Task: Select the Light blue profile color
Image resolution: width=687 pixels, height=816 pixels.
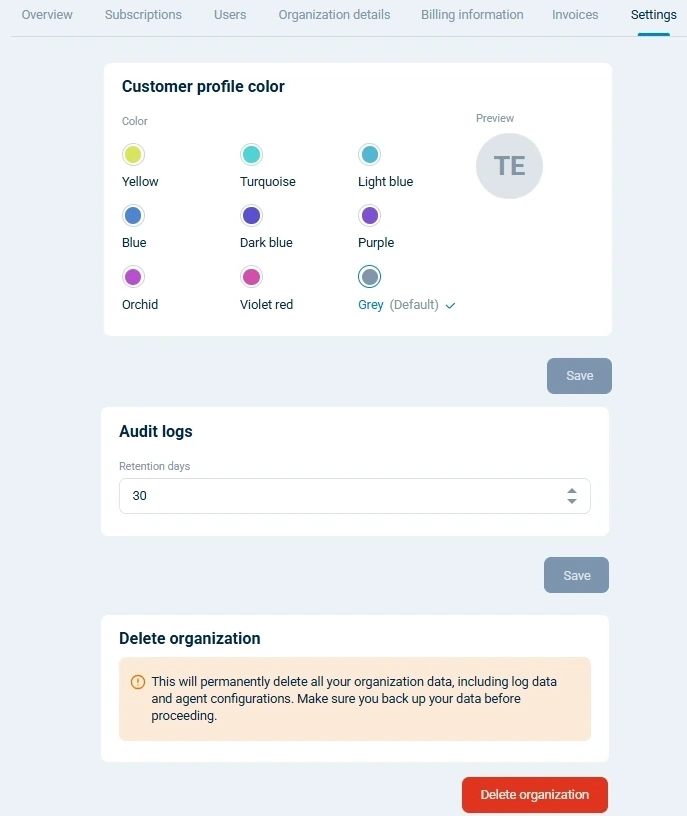Action: (x=369, y=154)
